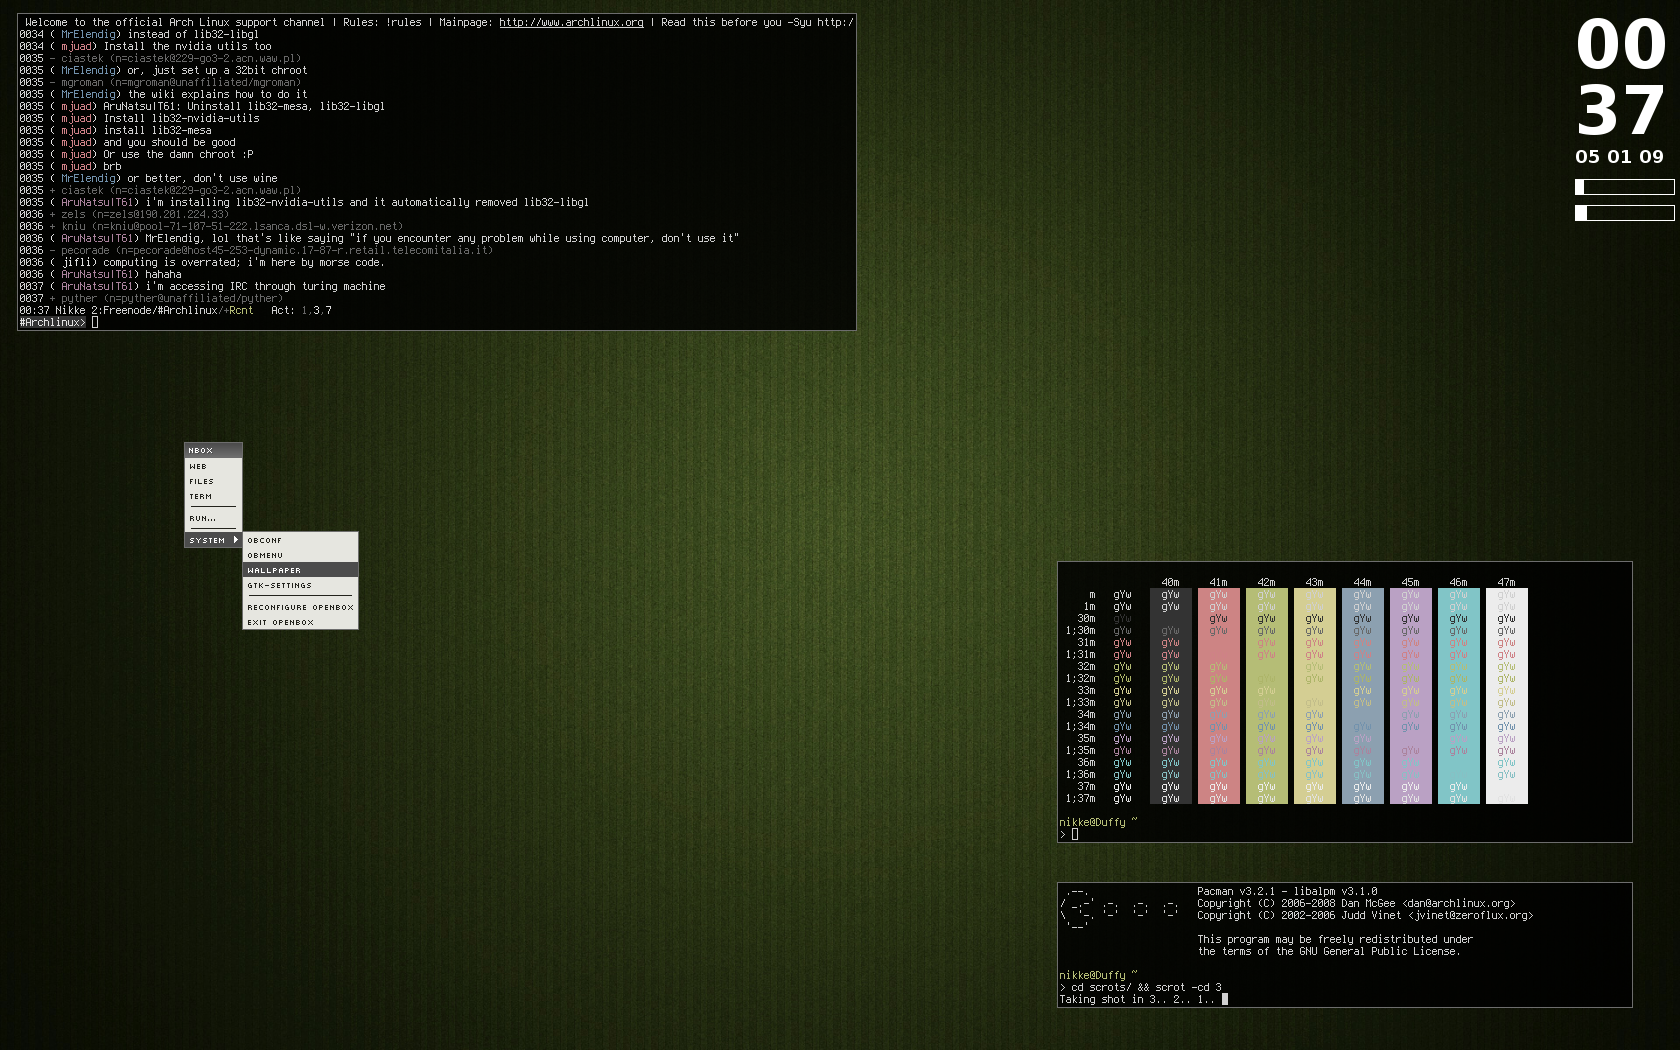Click 'Install the nvidia utils too' message
Screen dimensions: 1680x1050
[x=187, y=46]
